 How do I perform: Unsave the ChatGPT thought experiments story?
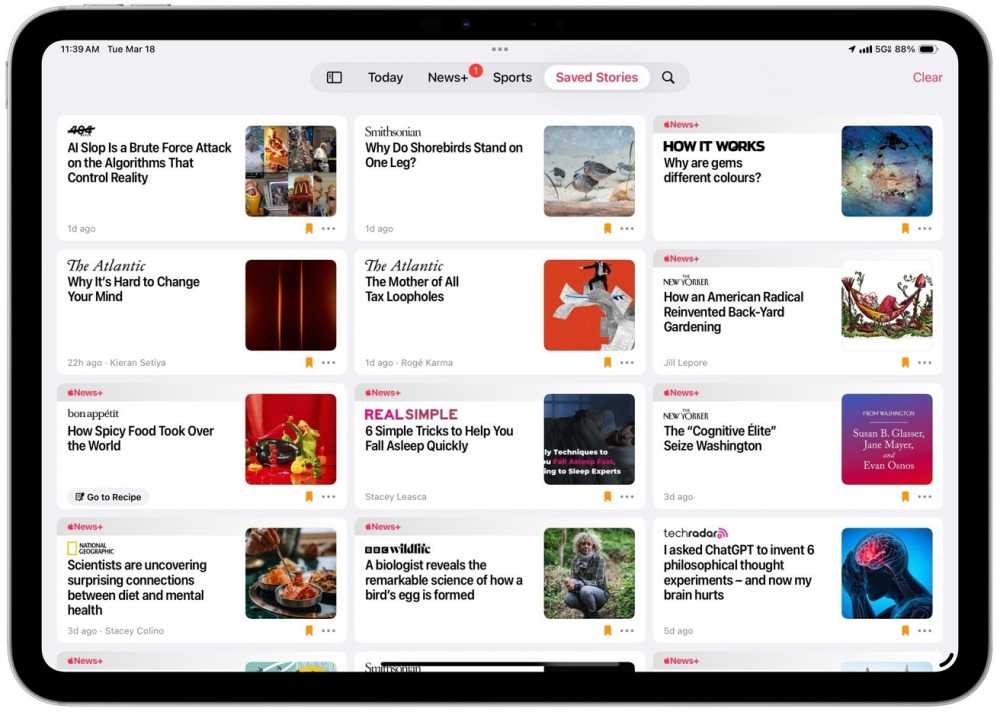coord(905,630)
